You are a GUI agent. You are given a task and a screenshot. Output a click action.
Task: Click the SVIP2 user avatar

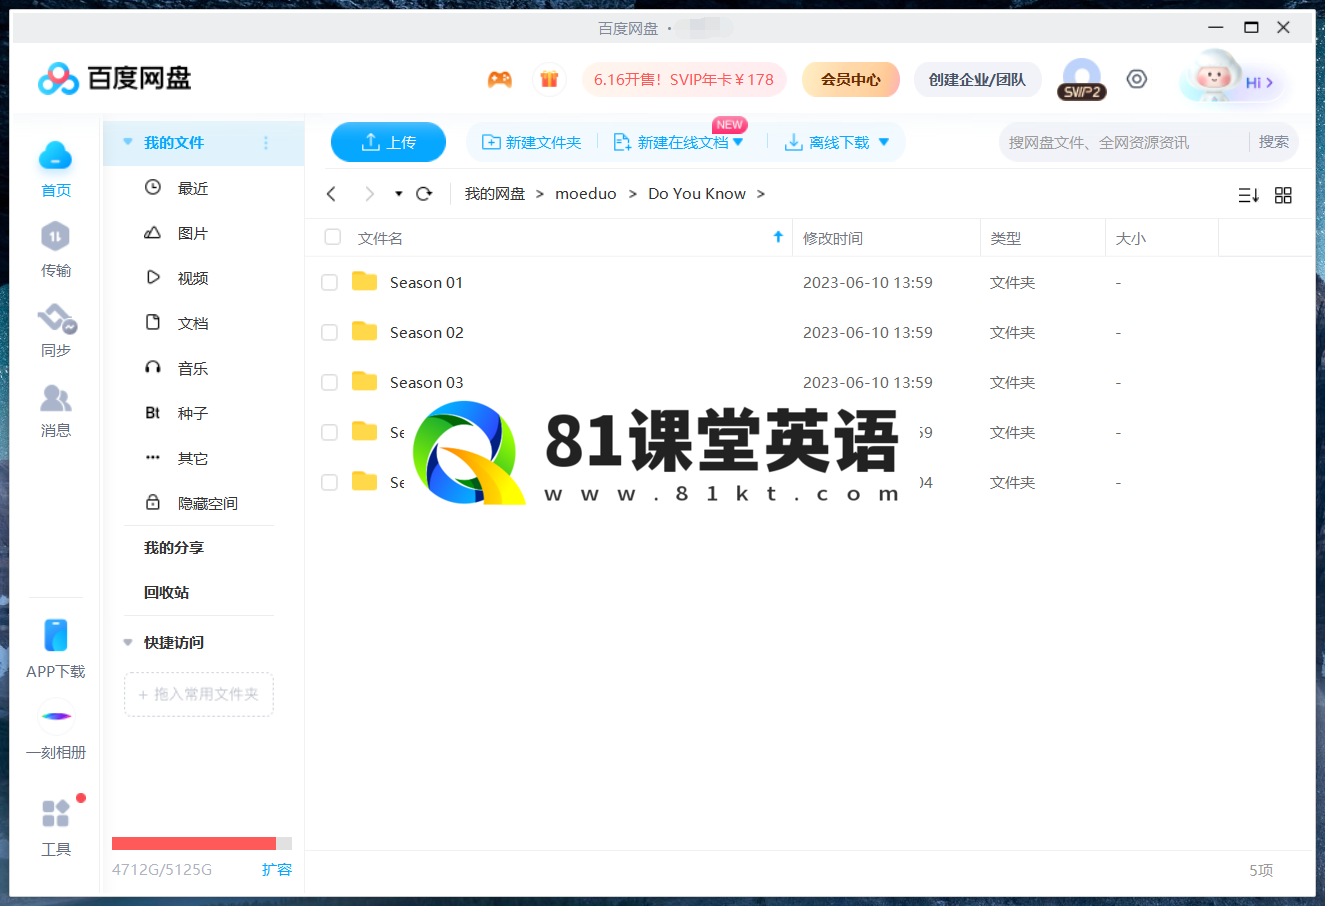click(1081, 79)
